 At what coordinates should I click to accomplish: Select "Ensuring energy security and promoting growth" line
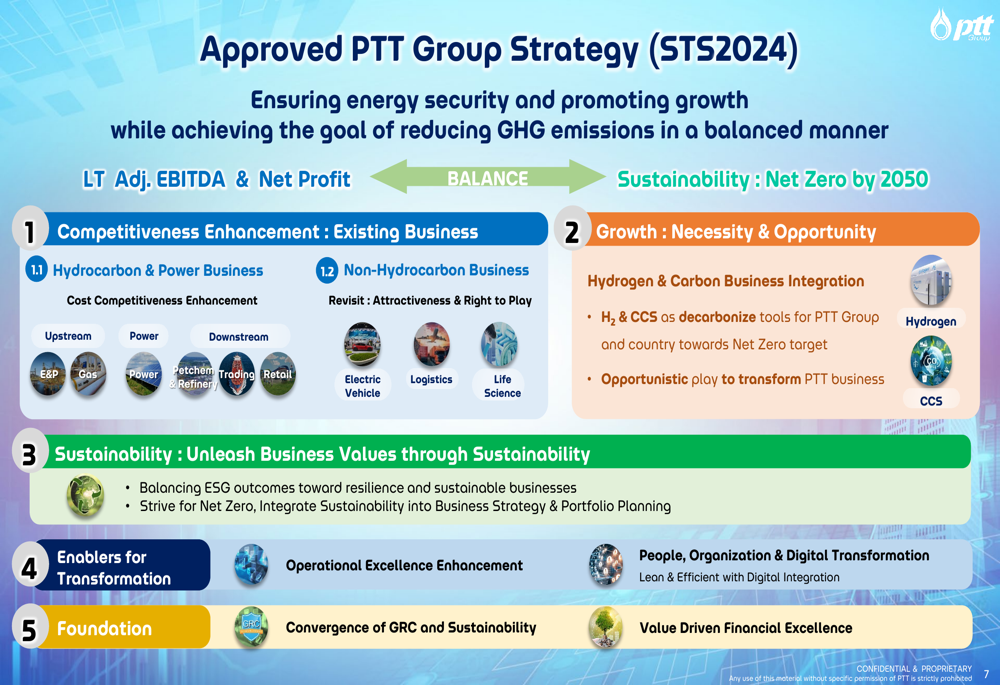pyautogui.click(x=499, y=100)
